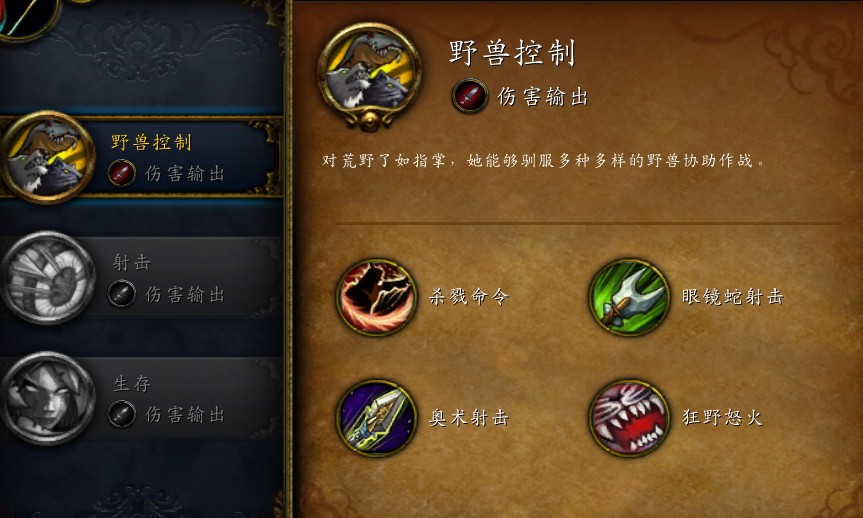Select the grayscale 生存 (Survival) spec icon
Screen dimensions: 863x518
click(48, 398)
